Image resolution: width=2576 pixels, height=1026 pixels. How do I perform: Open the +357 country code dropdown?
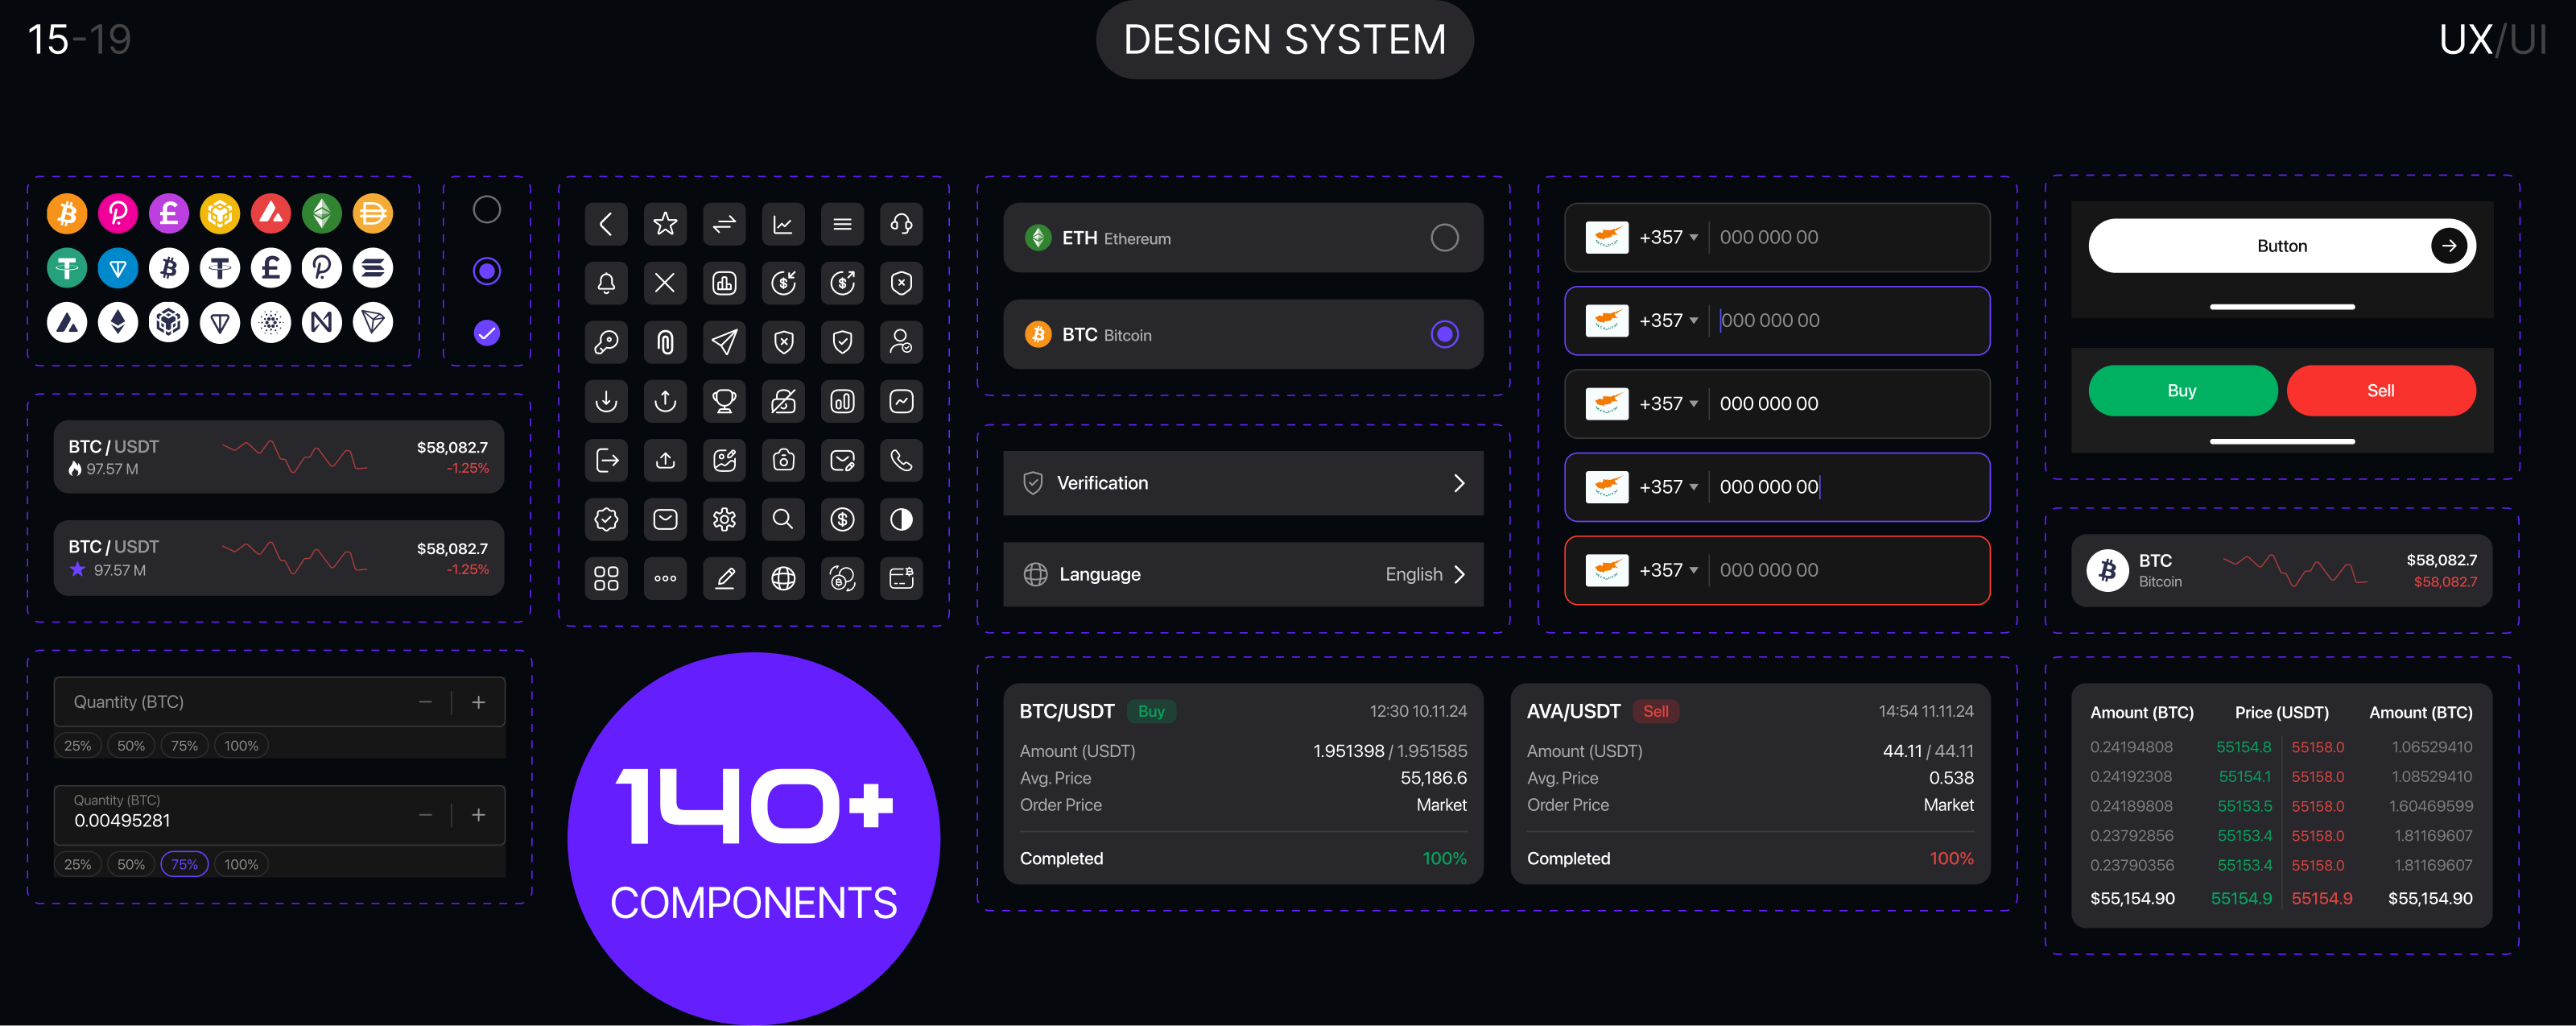1668,237
